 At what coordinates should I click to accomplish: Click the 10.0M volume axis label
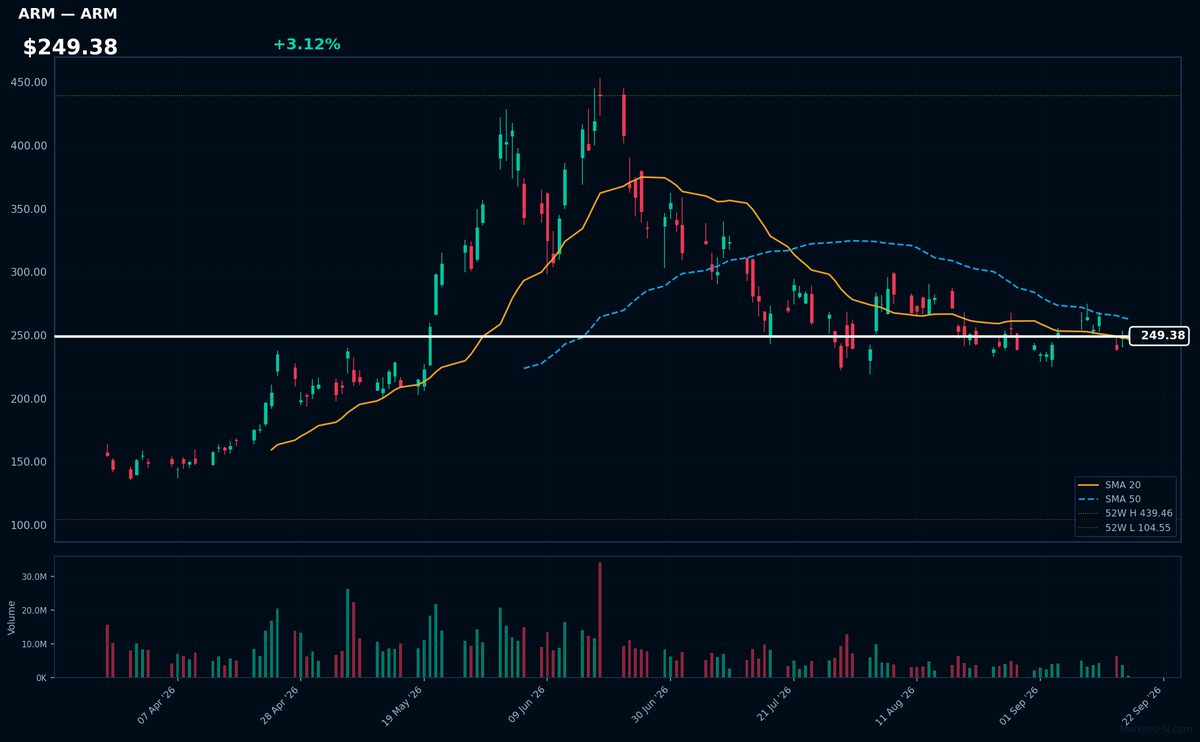34,644
